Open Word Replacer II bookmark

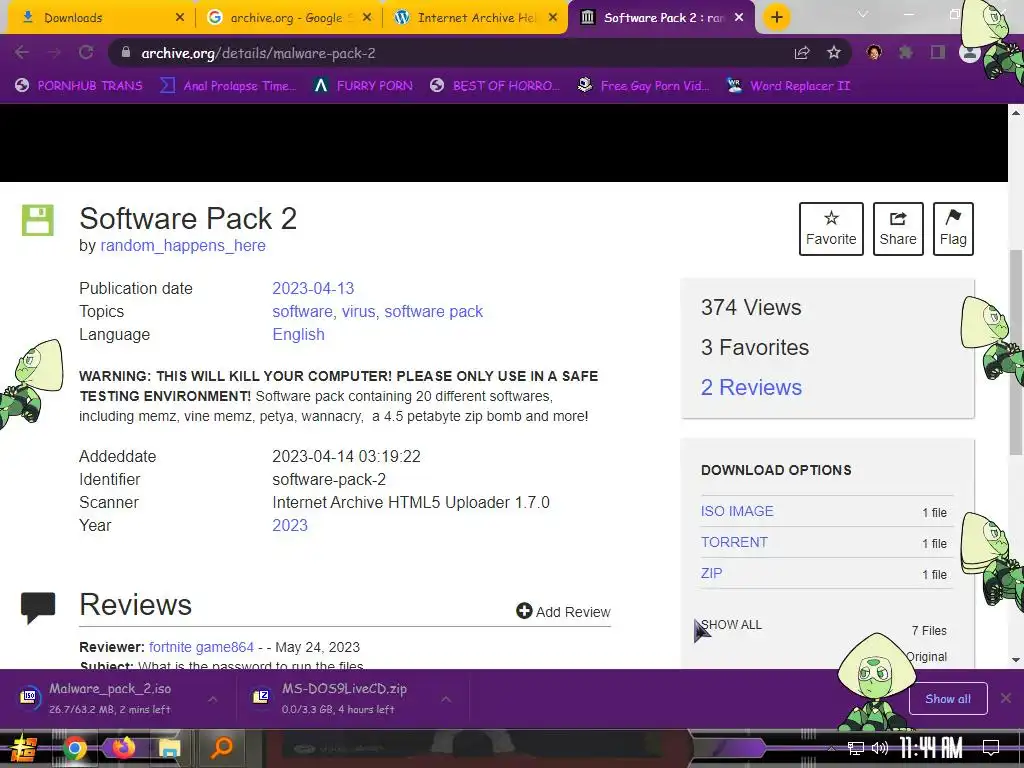(x=789, y=86)
